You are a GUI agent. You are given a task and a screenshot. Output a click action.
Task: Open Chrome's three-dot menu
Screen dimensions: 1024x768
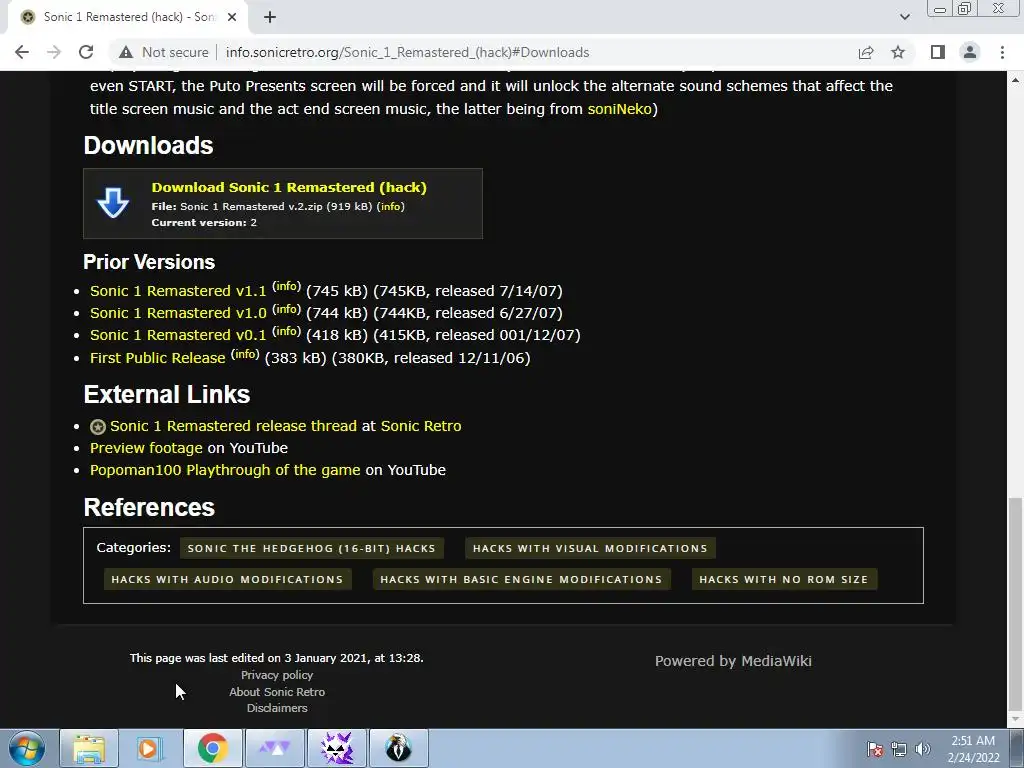(x=1002, y=52)
